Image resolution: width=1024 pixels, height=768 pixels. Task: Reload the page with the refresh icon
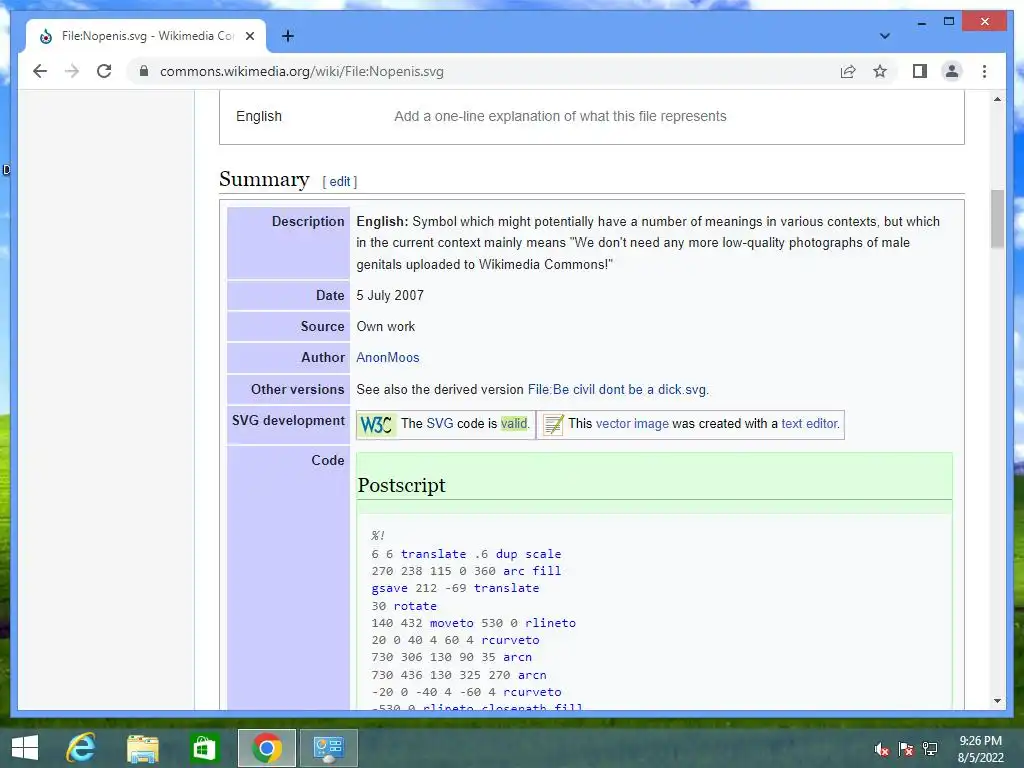coord(104,71)
